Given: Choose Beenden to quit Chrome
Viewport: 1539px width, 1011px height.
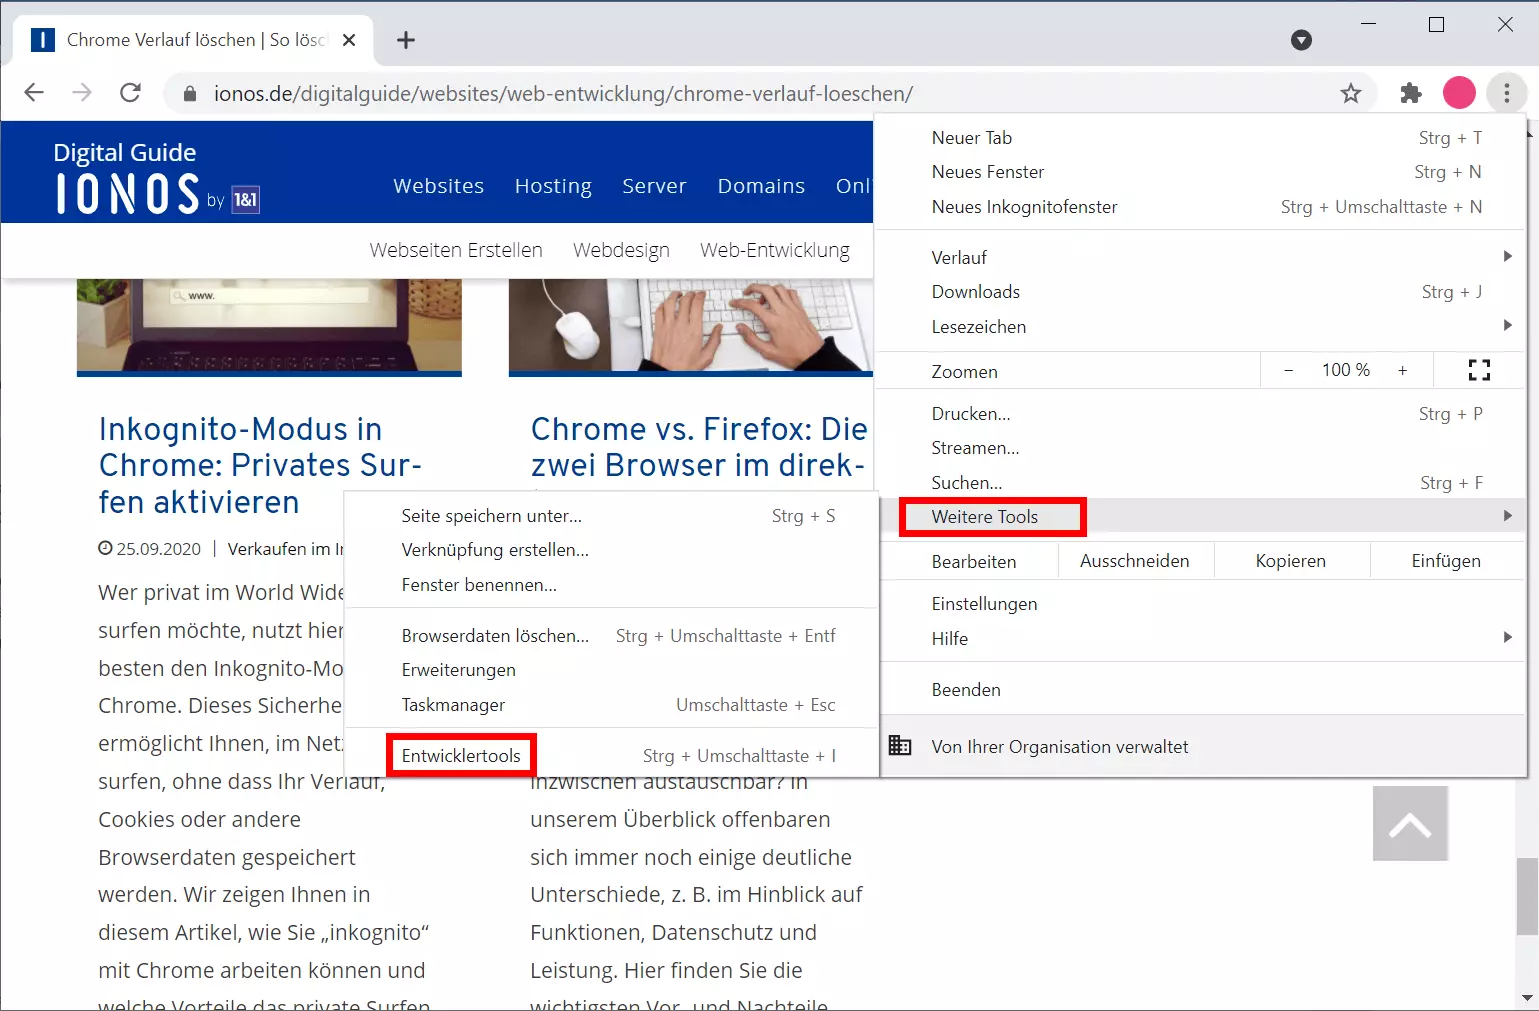Looking at the screenshot, I should point(1201,690).
